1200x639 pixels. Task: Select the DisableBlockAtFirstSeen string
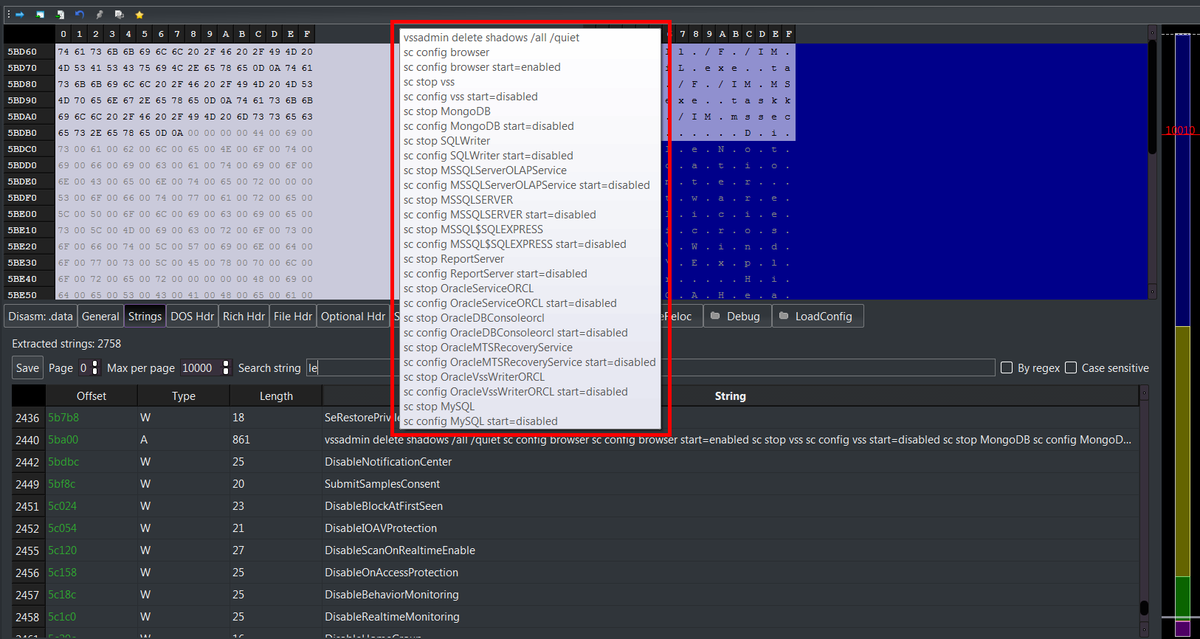point(385,506)
